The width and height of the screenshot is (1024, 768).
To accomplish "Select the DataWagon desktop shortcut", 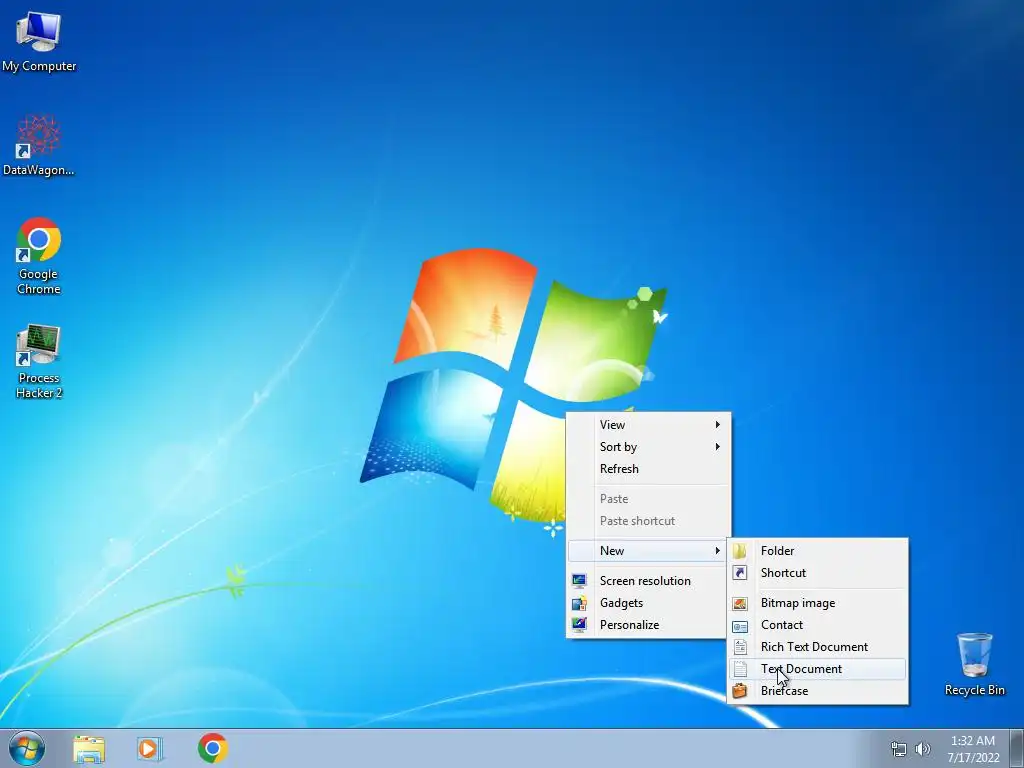I will (39, 145).
